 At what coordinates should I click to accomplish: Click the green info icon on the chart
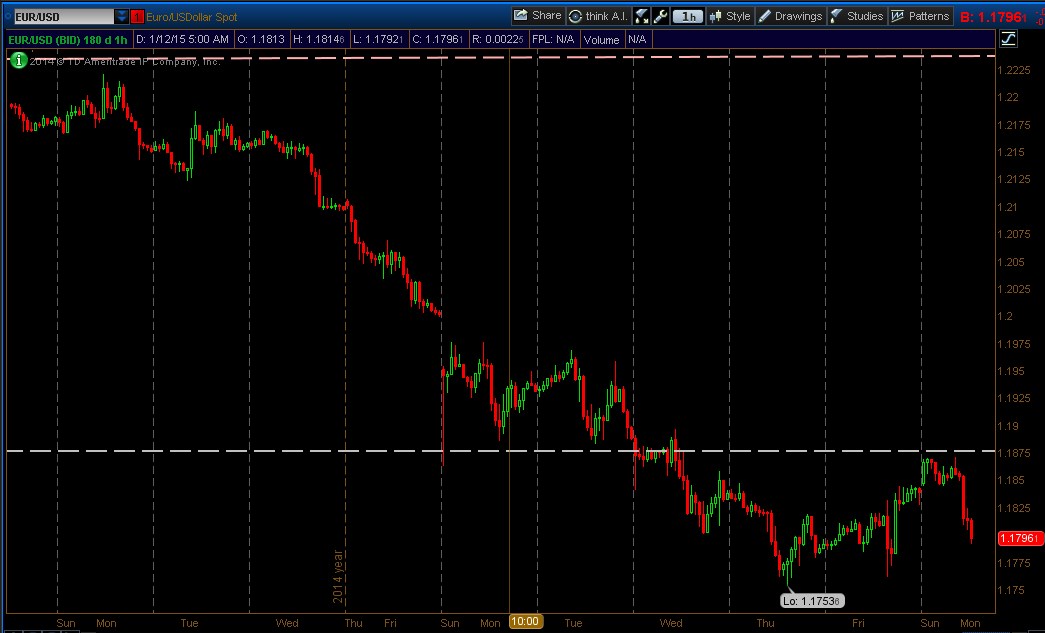coord(17,60)
